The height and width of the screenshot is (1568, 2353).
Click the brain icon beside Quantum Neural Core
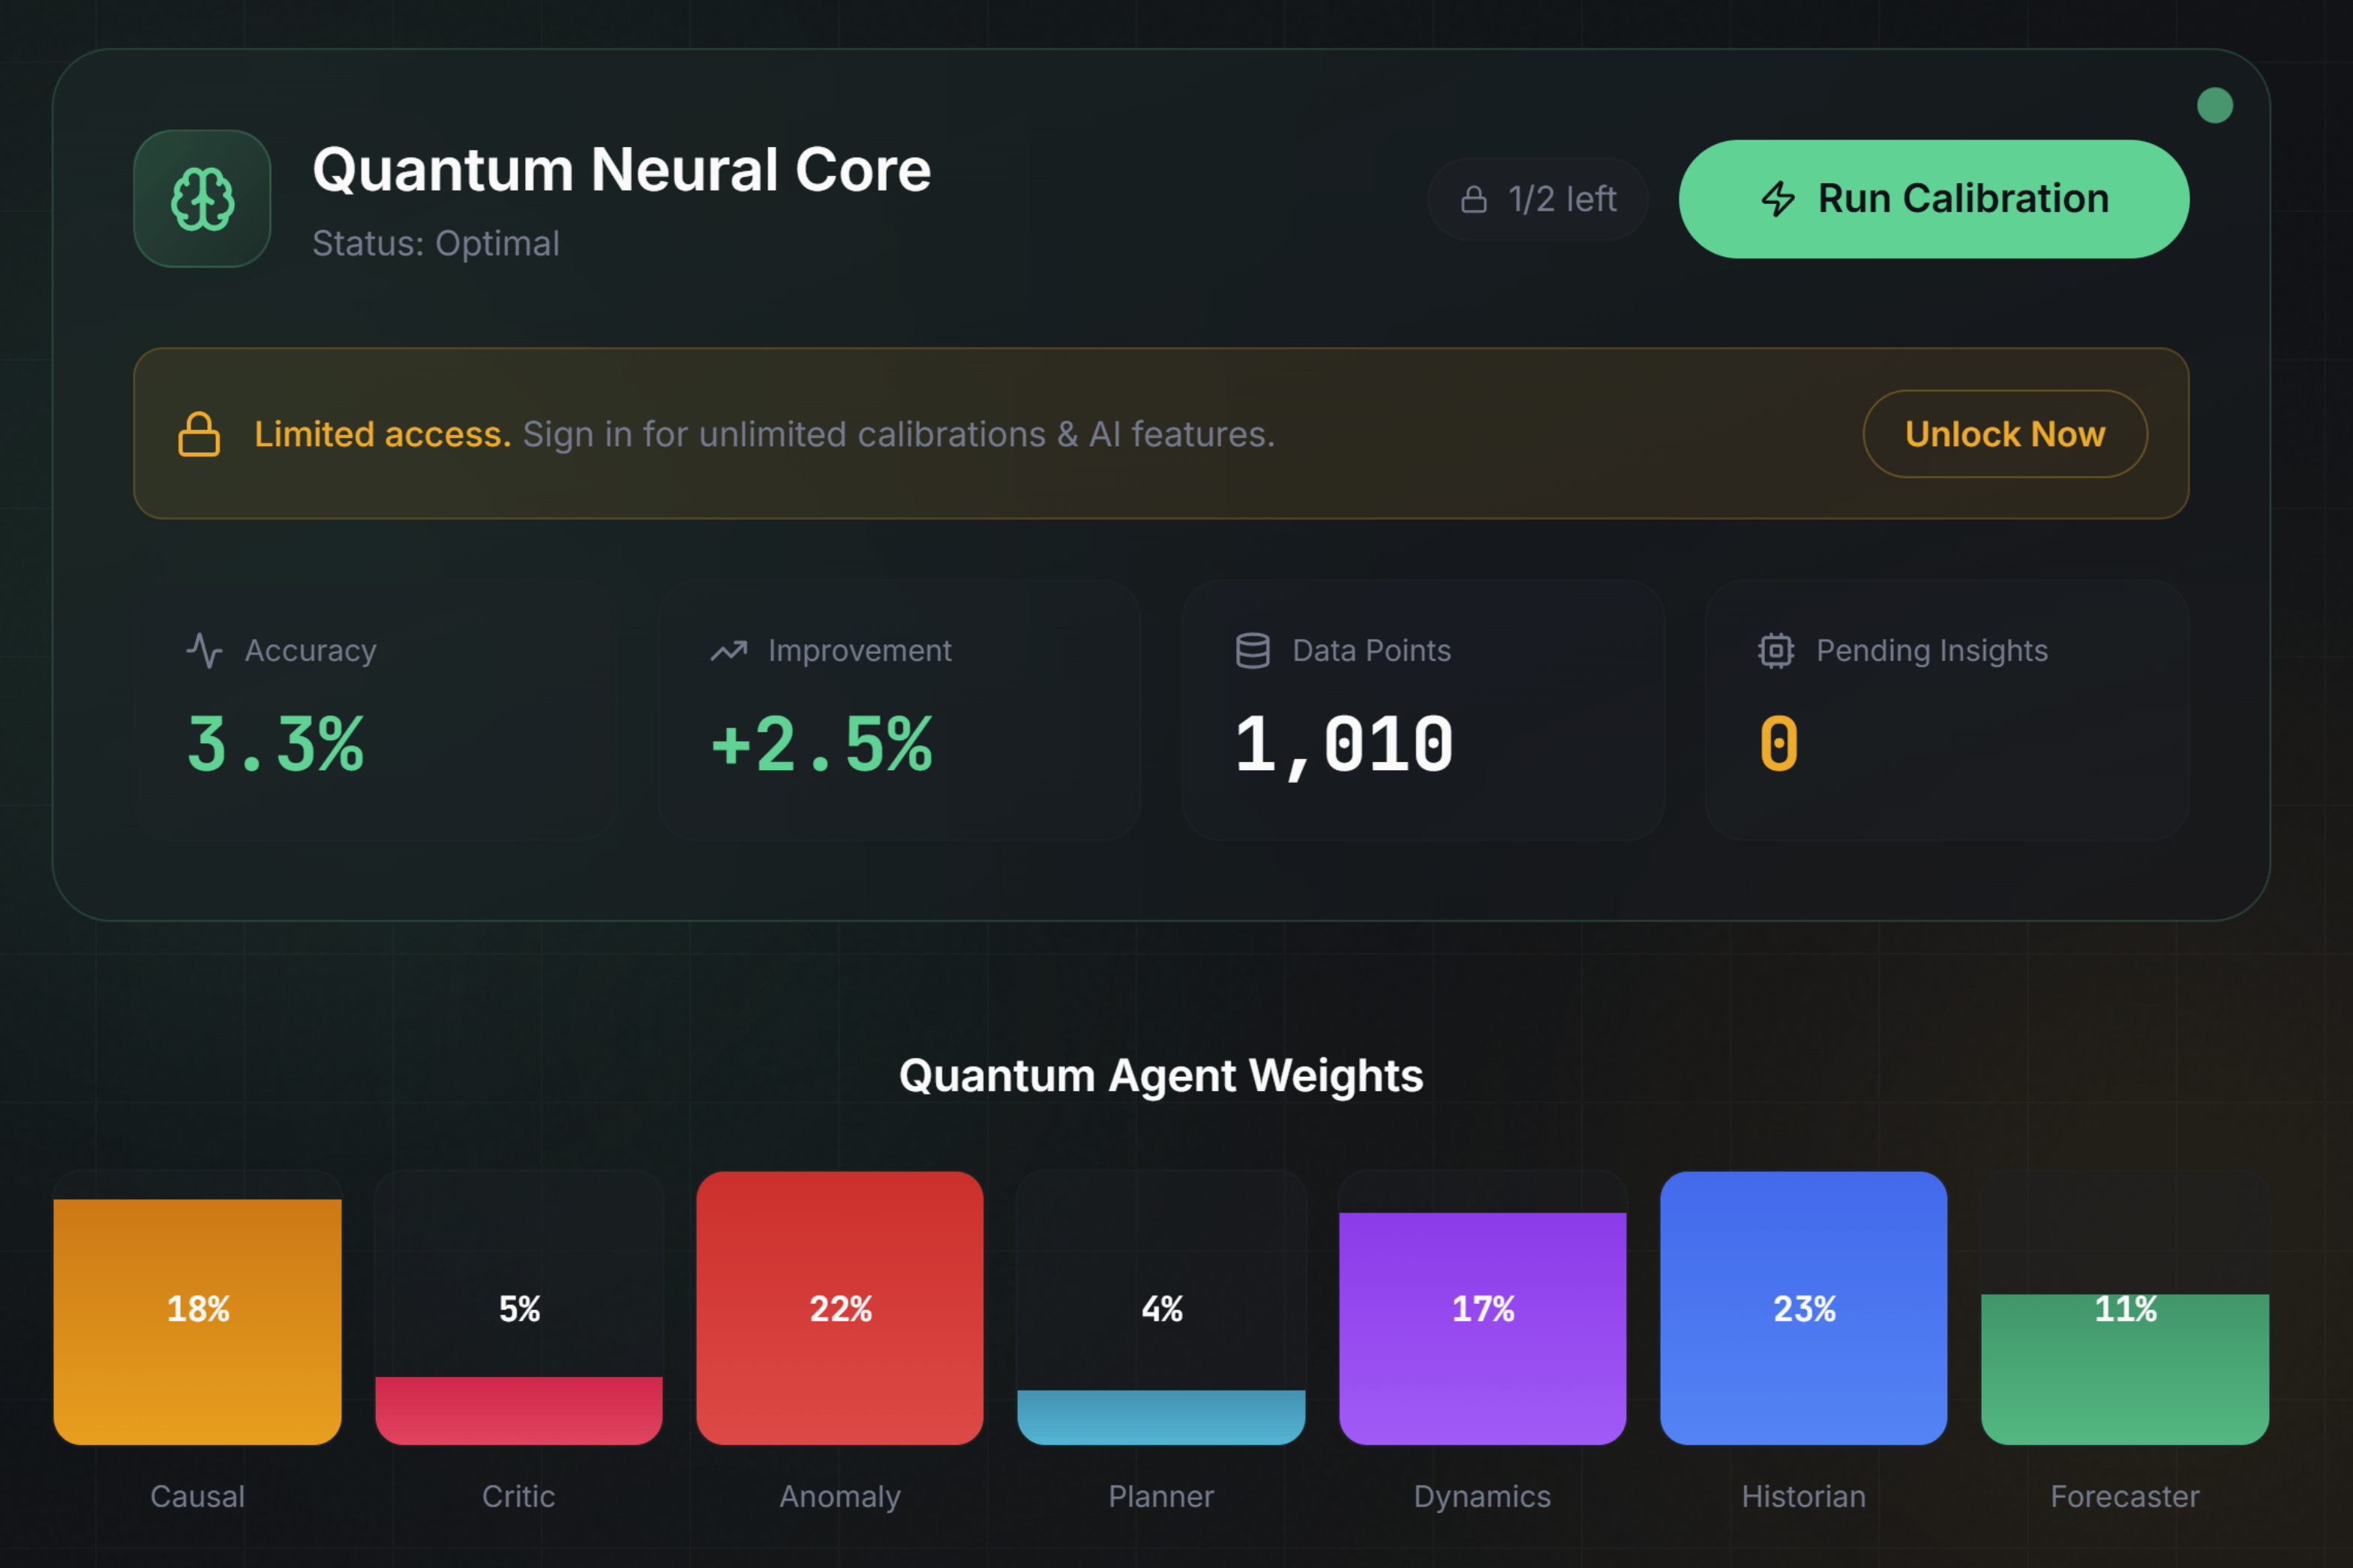coord(202,199)
